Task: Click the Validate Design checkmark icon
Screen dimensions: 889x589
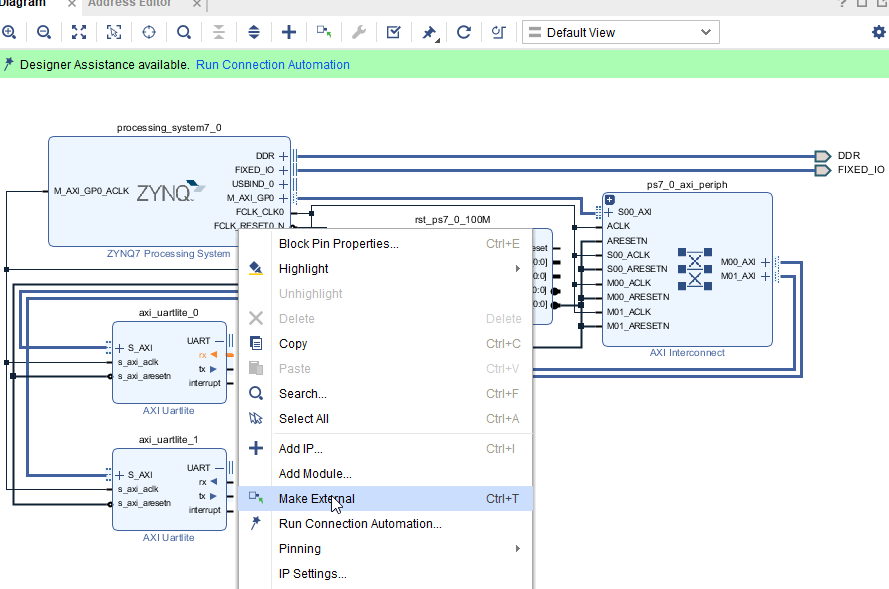Action: pos(394,32)
